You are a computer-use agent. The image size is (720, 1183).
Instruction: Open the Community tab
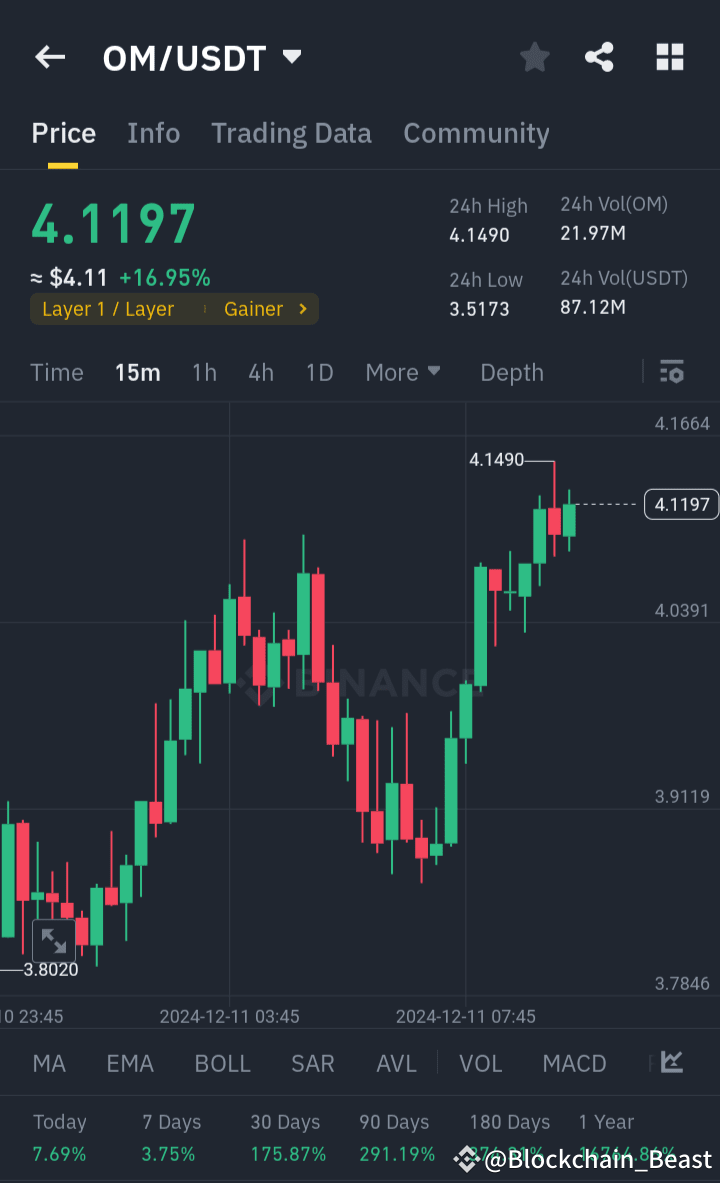click(x=476, y=133)
